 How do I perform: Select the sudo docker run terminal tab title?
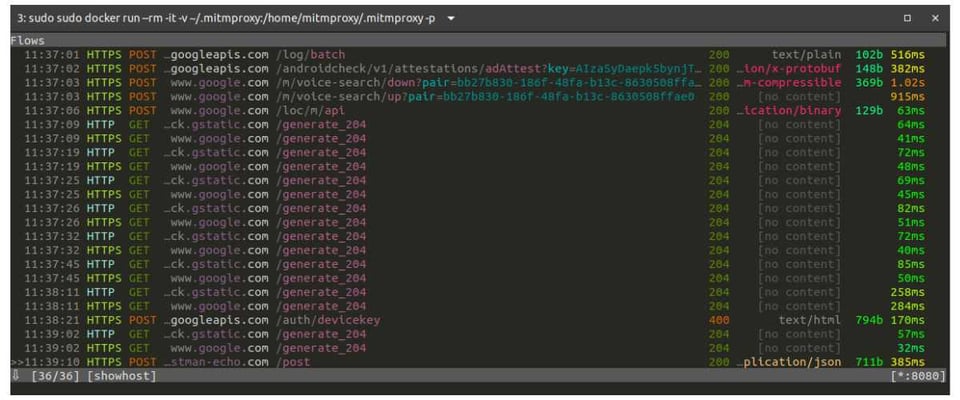pos(226,18)
